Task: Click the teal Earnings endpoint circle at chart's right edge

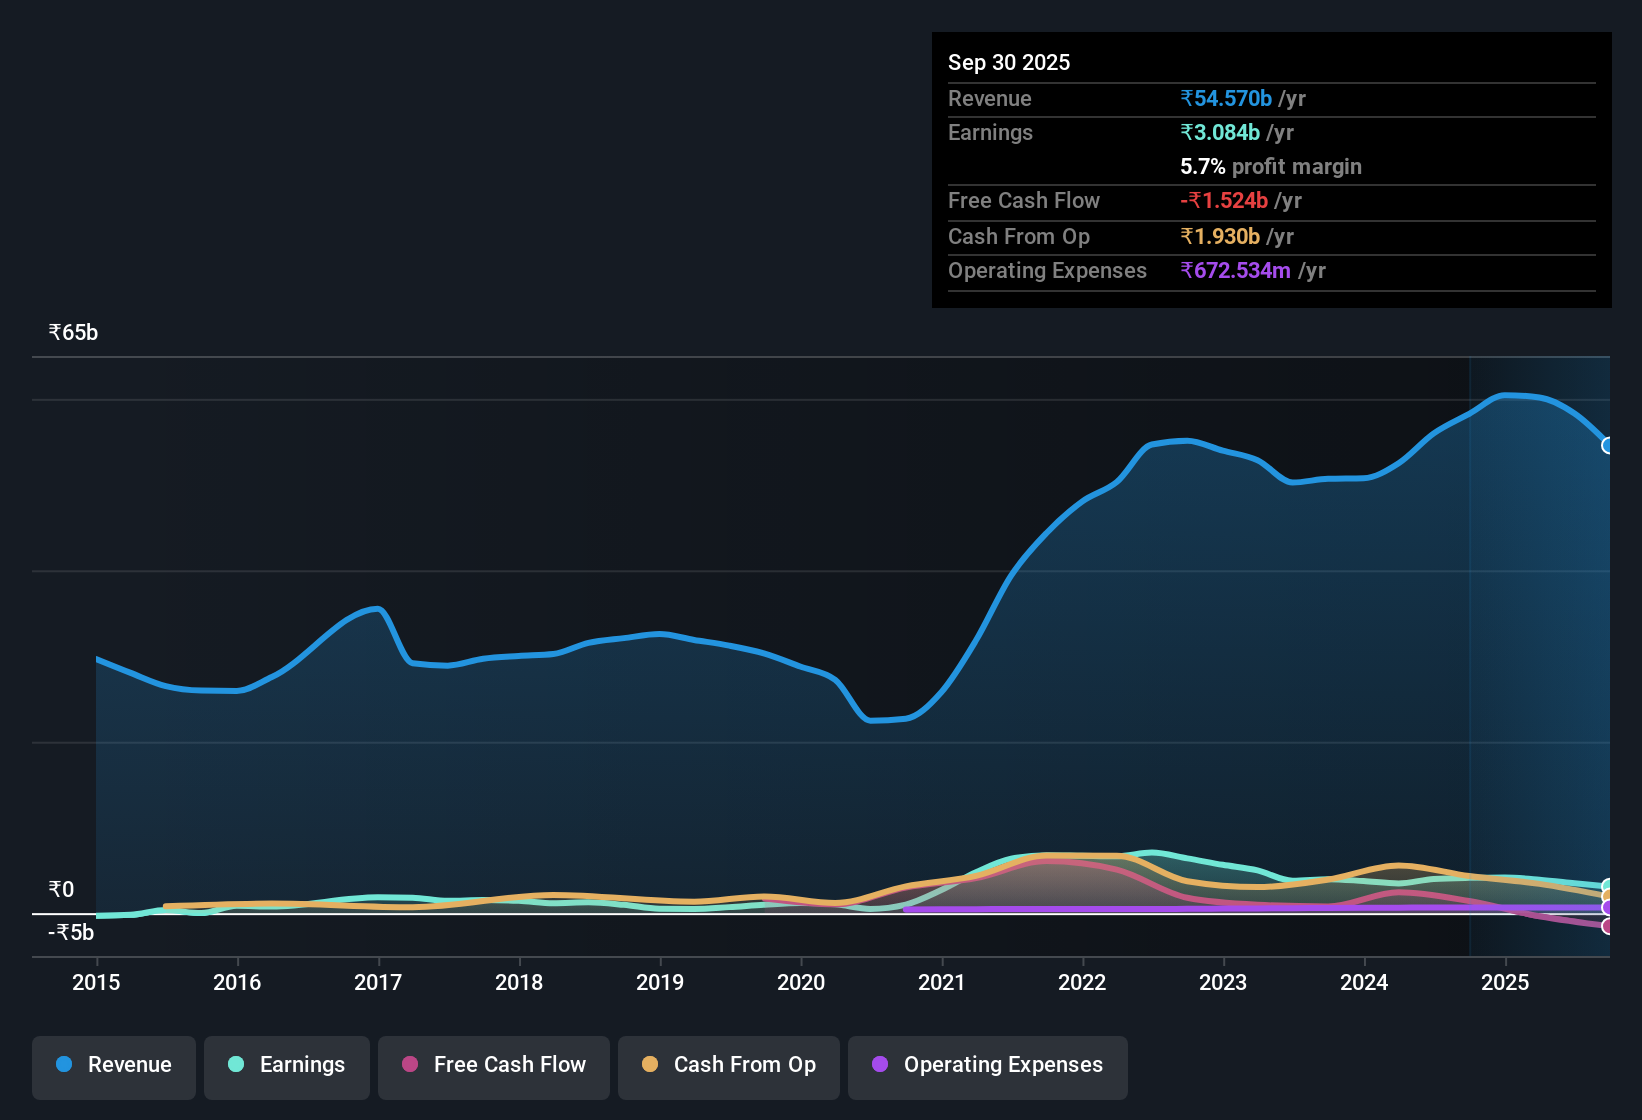Action: pyautogui.click(x=1608, y=882)
